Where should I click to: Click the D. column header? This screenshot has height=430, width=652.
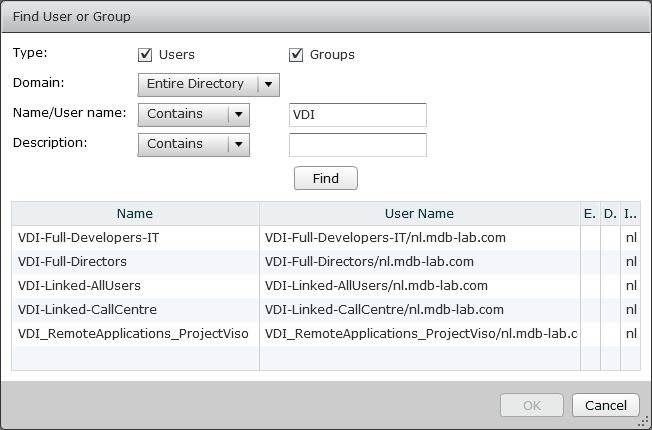click(610, 213)
